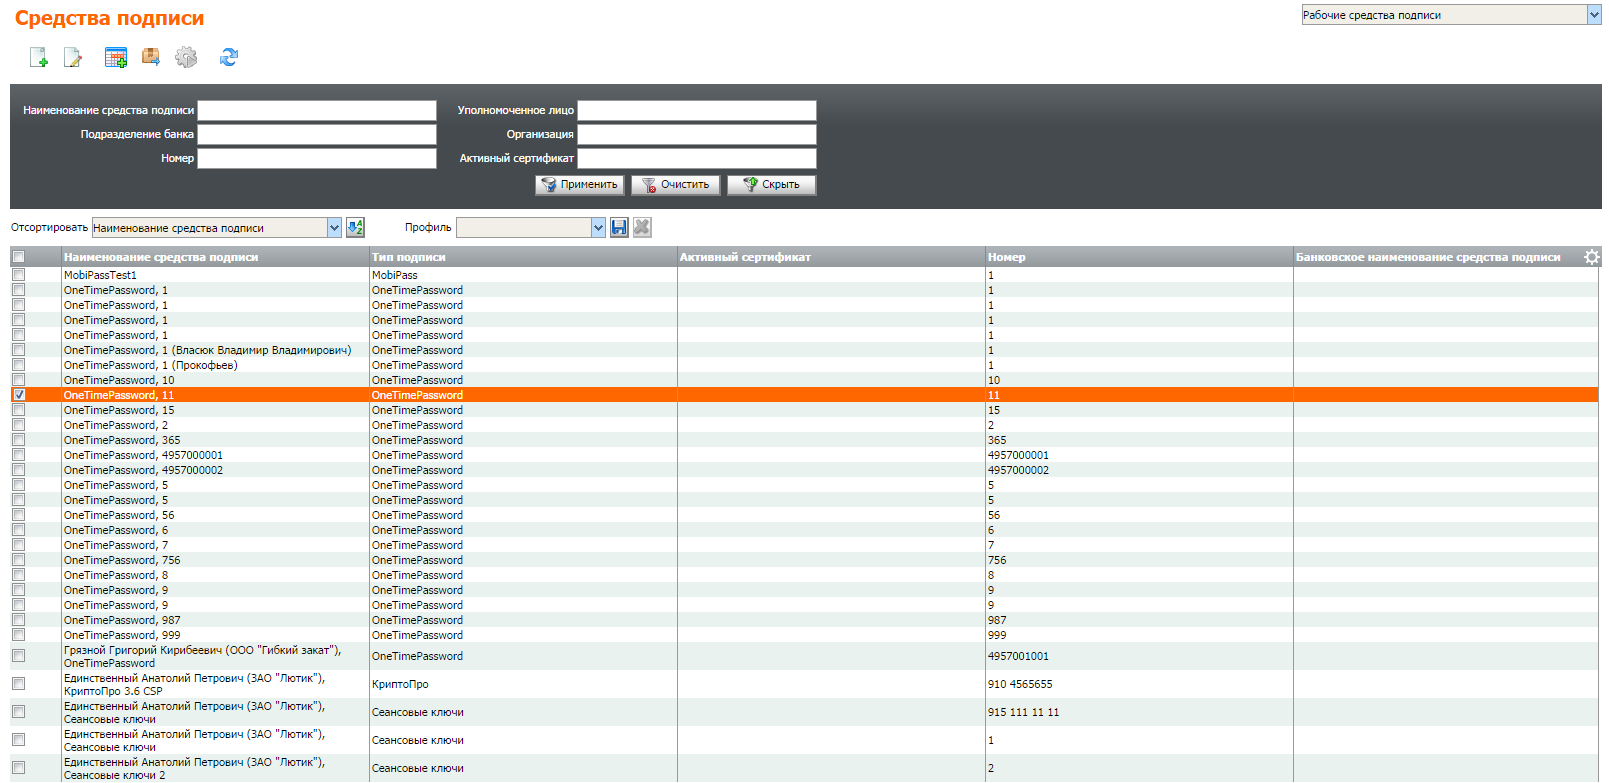This screenshot has width=1609, height=783.
Task: Save profile with floppy disk icon
Action: click(619, 228)
